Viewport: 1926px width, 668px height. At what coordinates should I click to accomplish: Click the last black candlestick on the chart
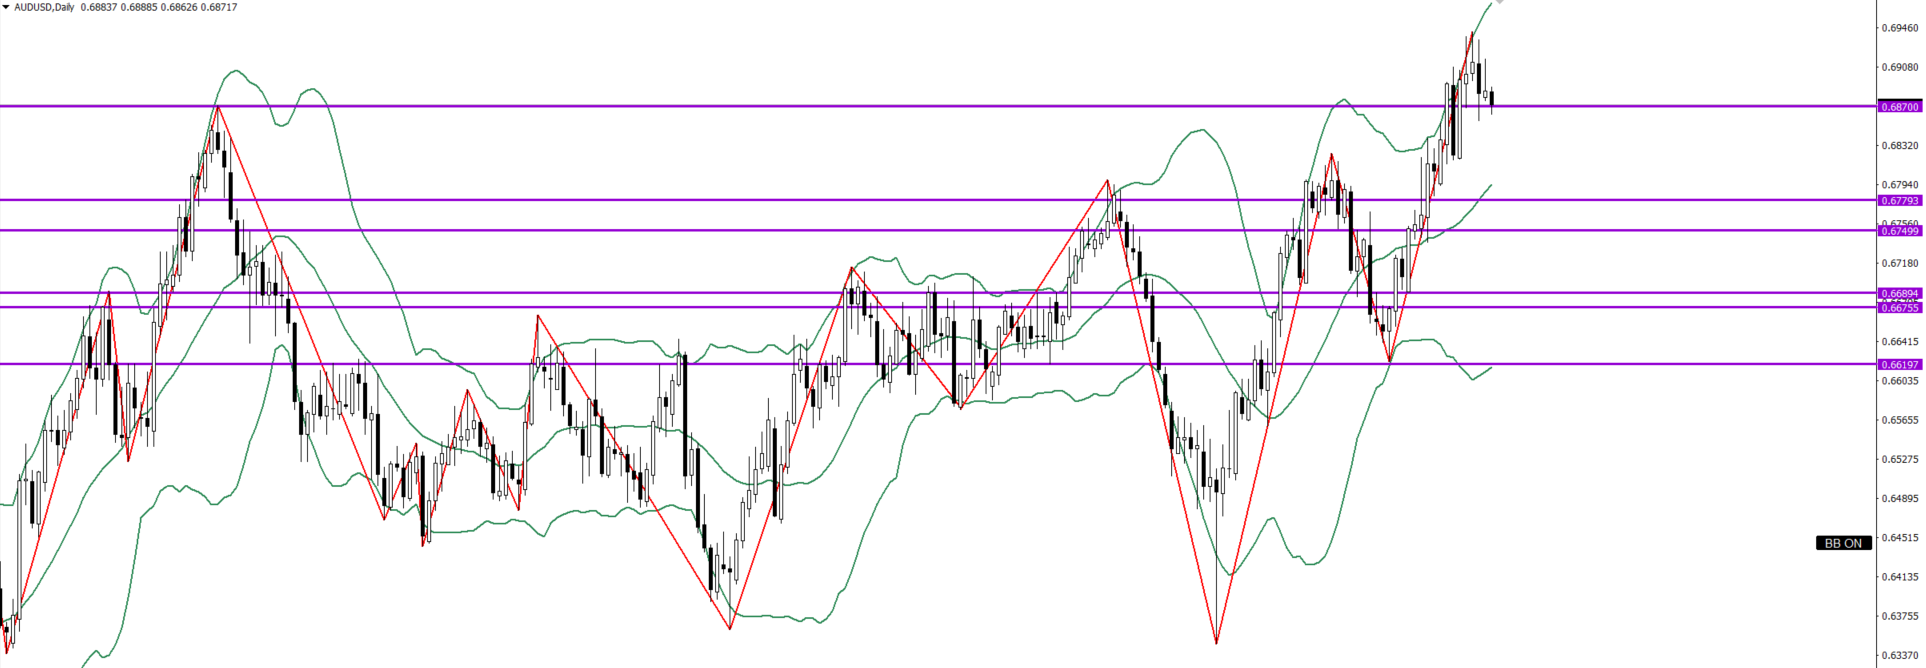tap(1492, 98)
